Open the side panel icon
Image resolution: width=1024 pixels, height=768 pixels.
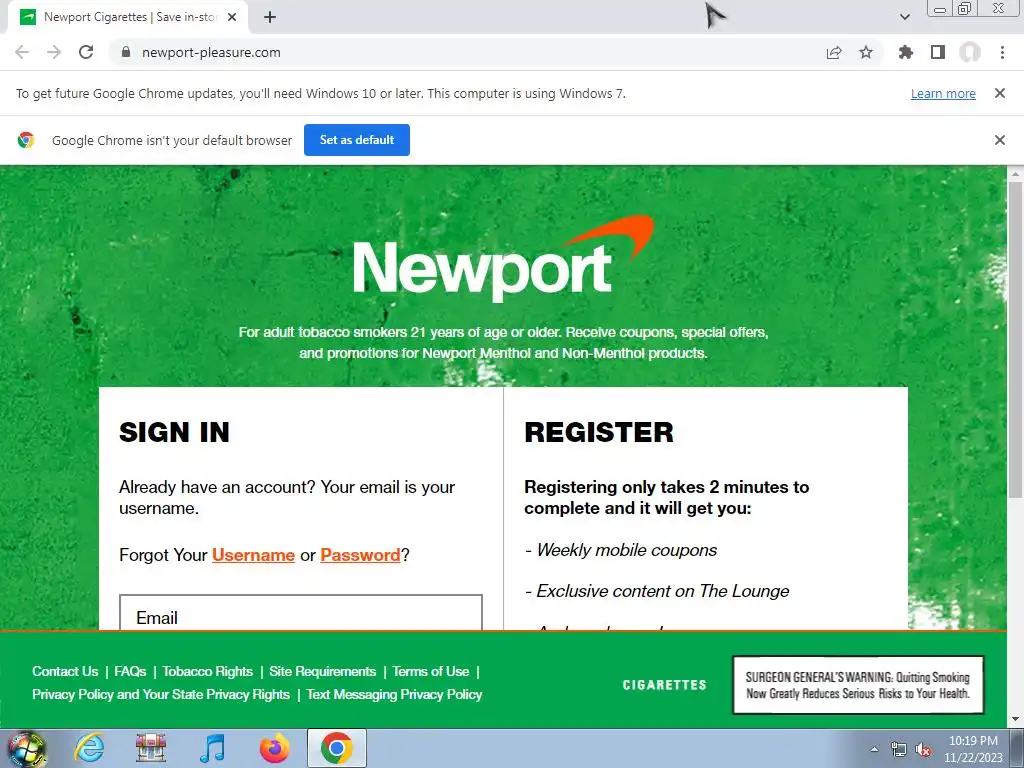pos(938,52)
